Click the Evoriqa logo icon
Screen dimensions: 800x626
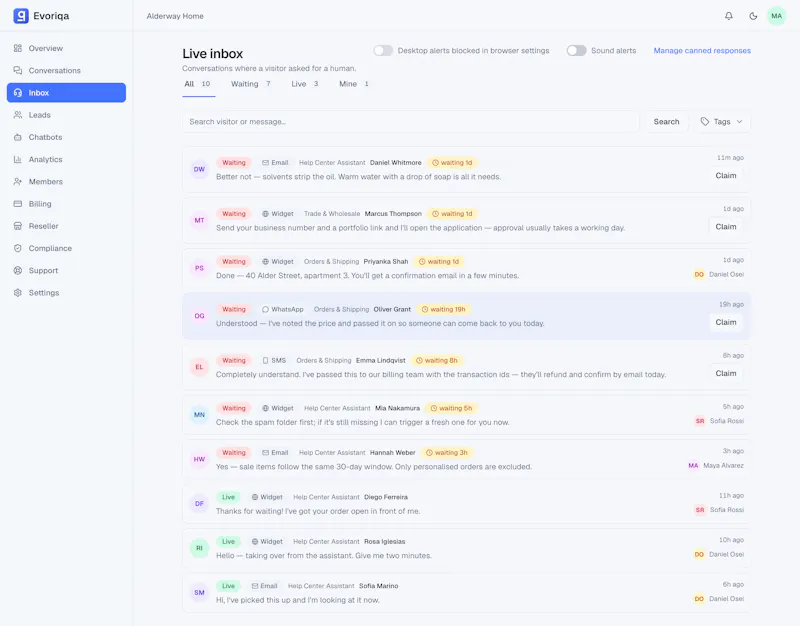(x=21, y=16)
